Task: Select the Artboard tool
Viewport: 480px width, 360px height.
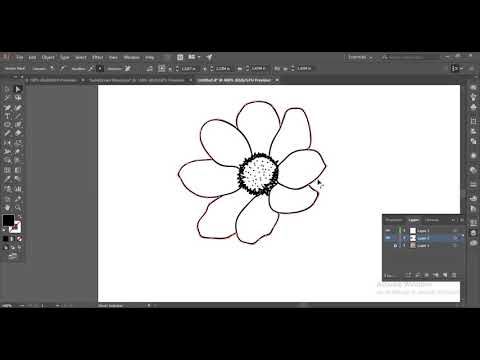Action: tap(7, 199)
